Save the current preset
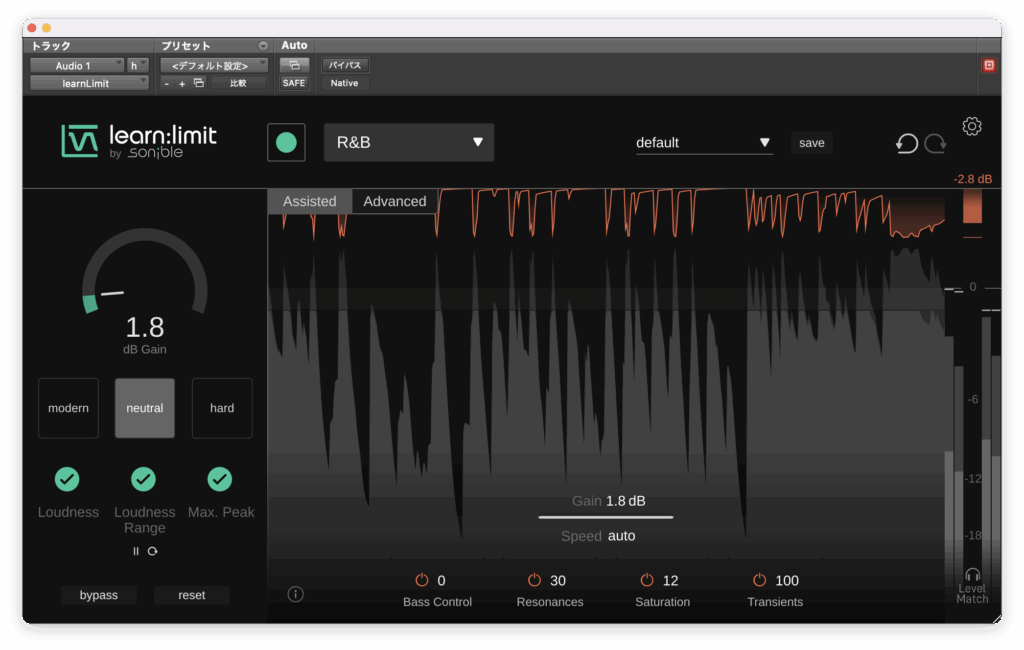 812,143
